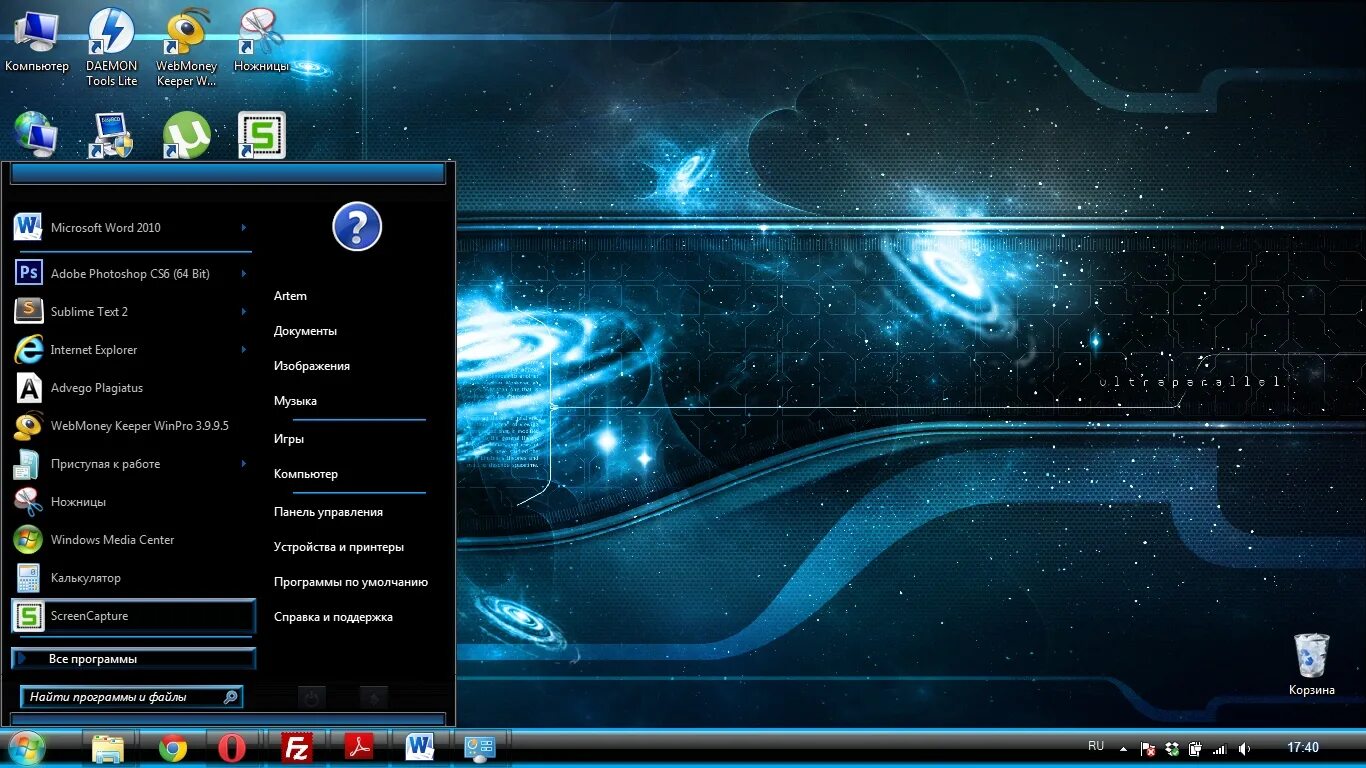Open Opera browser from taskbar
This screenshot has height=768, width=1366.
pos(232,748)
